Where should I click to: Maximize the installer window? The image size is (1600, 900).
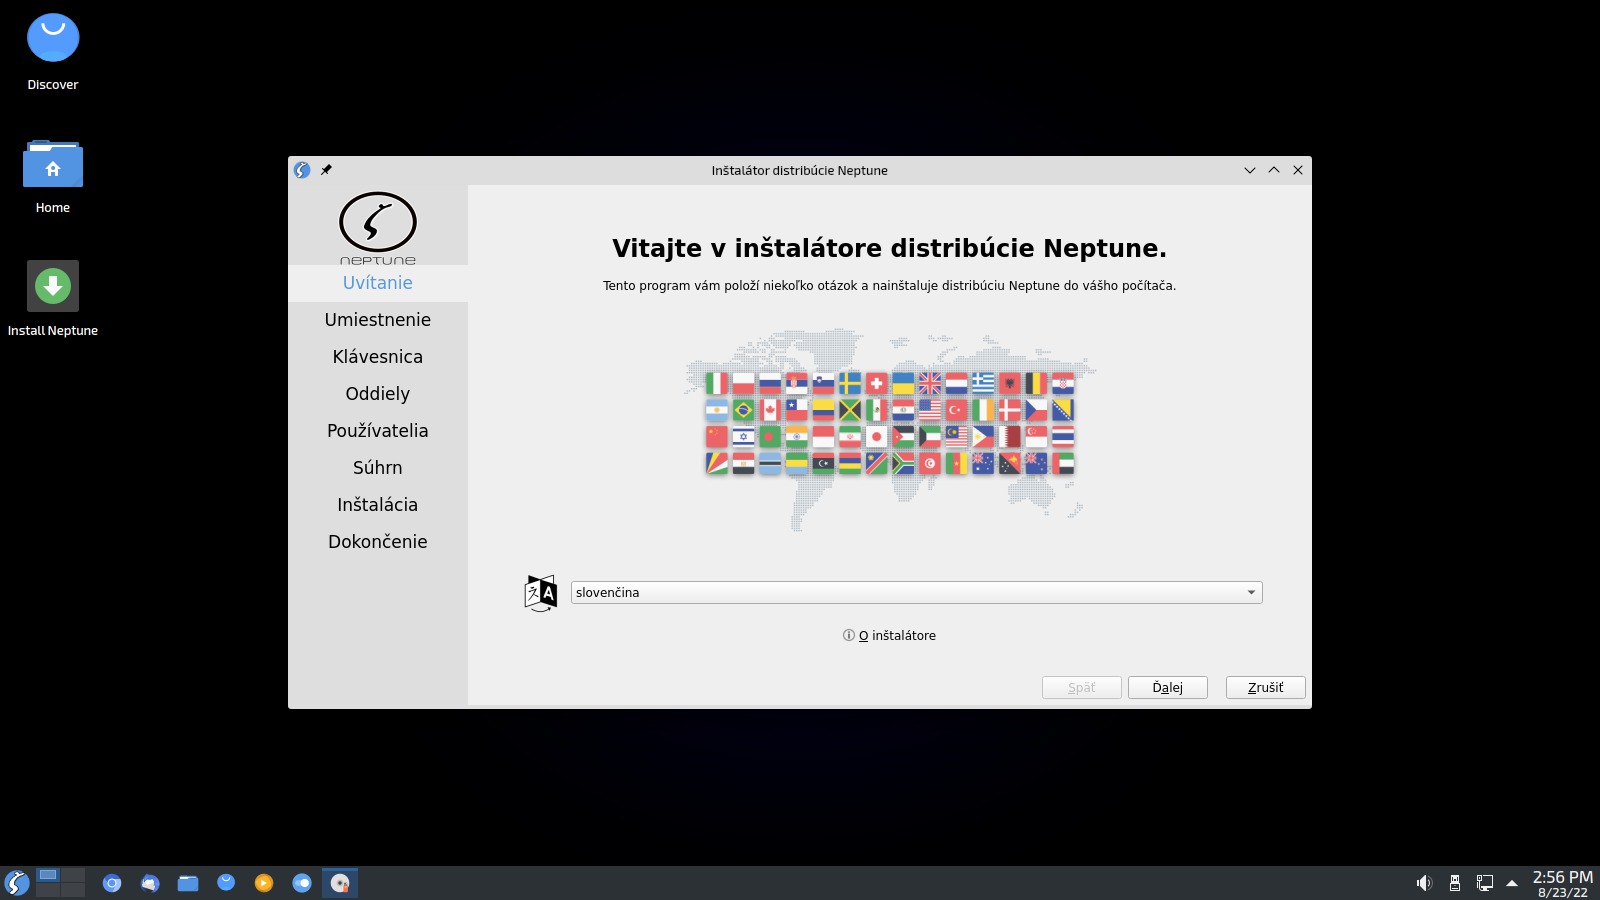[1274, 170]
